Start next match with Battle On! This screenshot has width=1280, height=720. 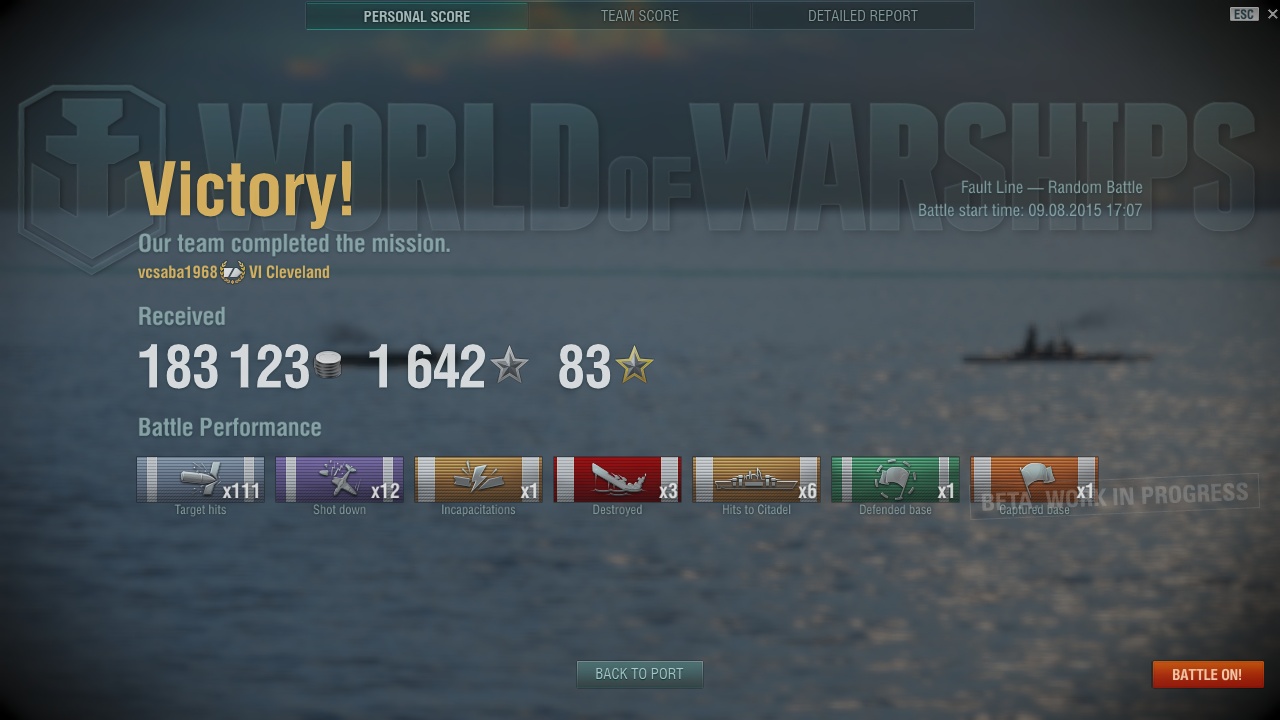pos(1207,674)
